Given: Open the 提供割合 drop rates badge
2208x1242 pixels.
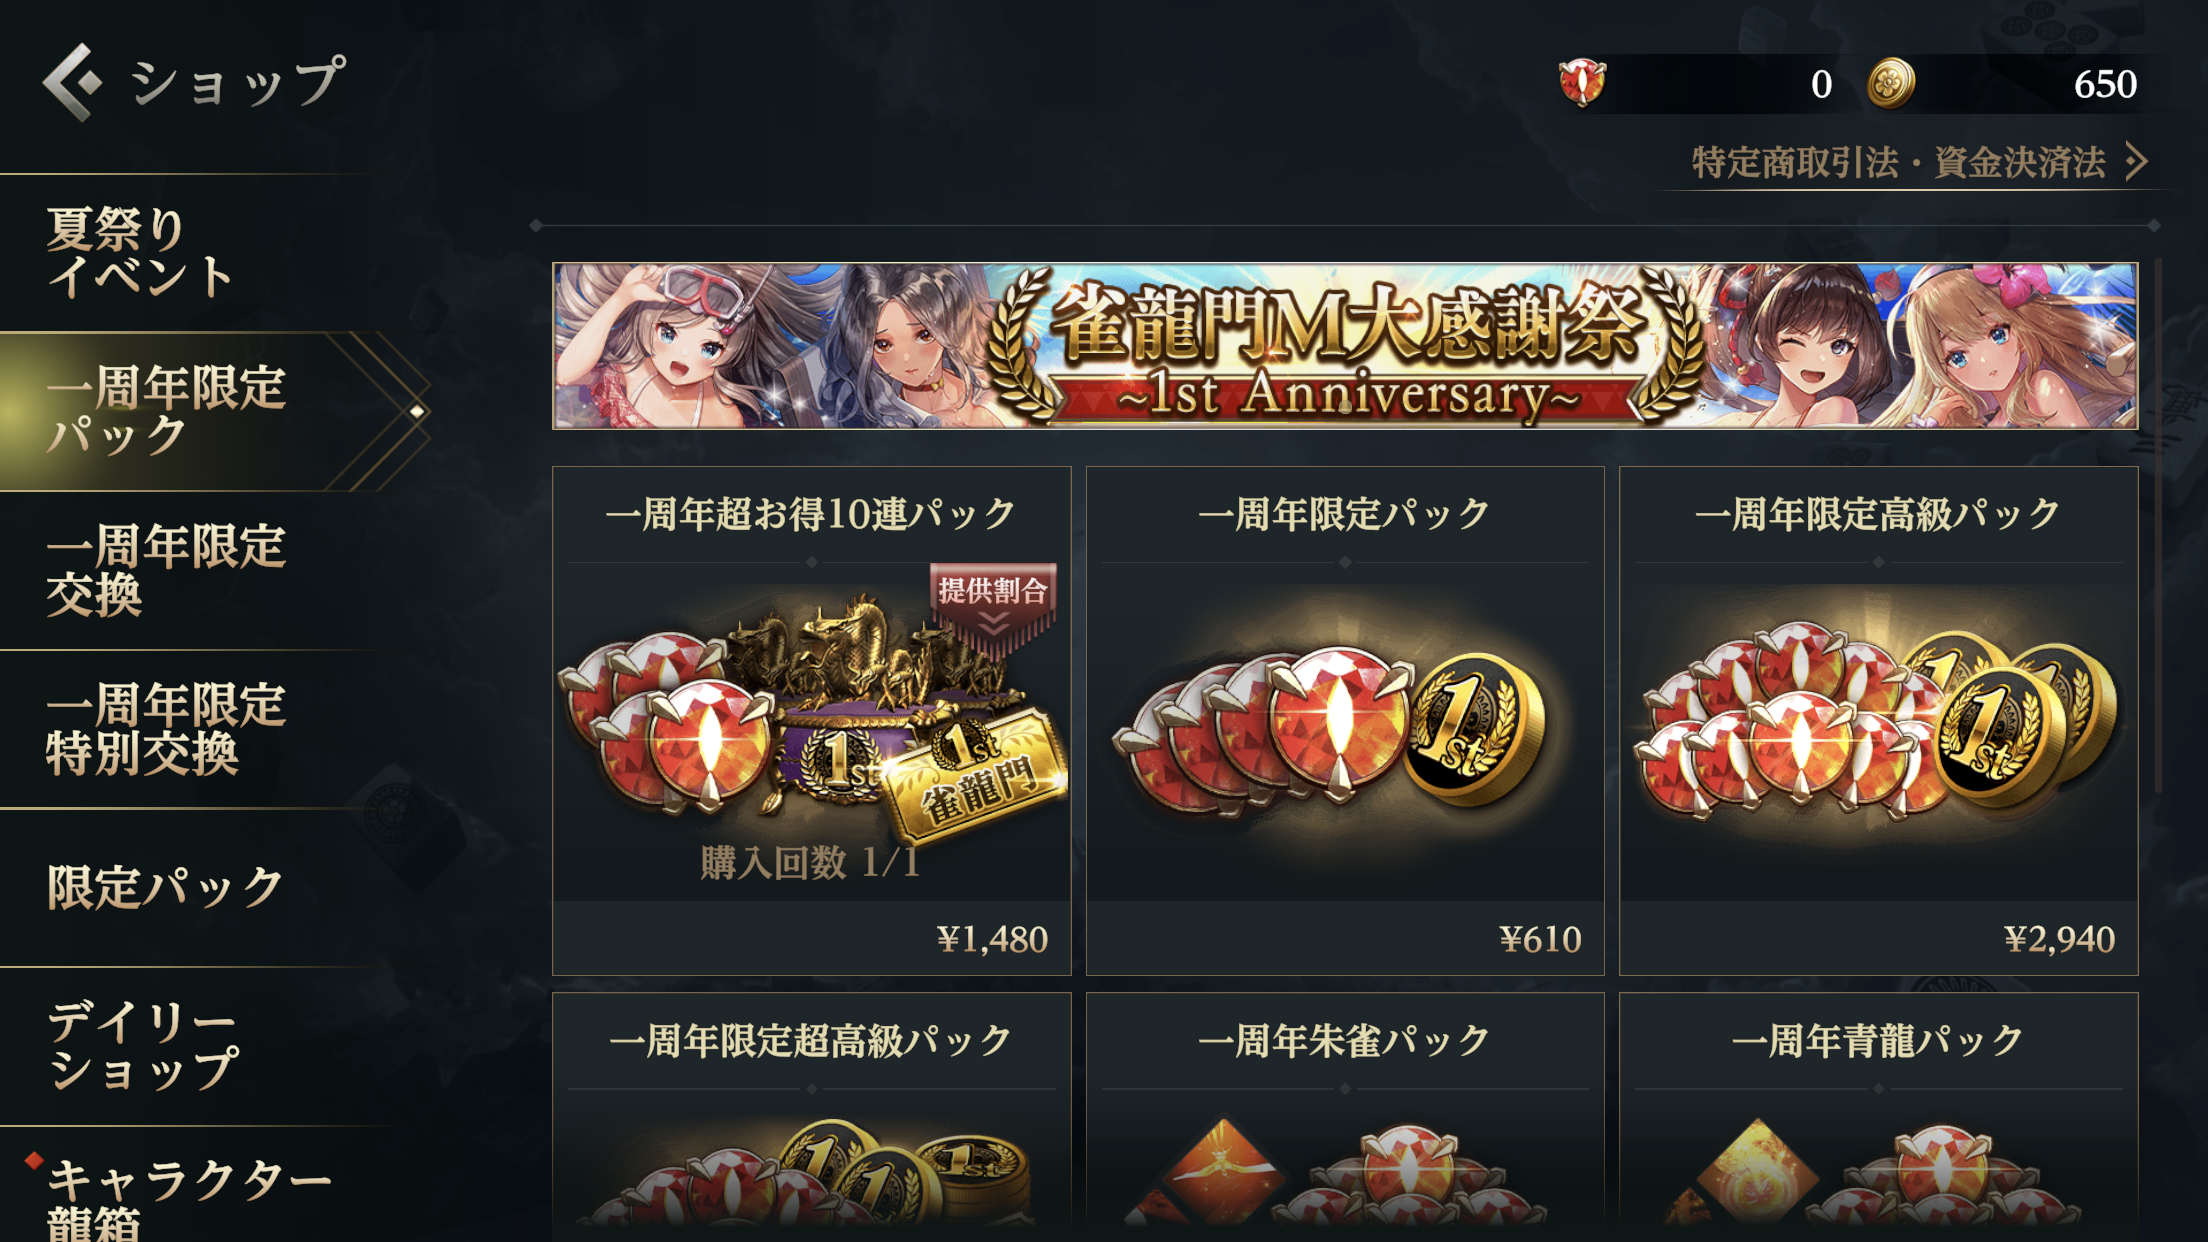Looking at the screenshot, I should point(993,603).
